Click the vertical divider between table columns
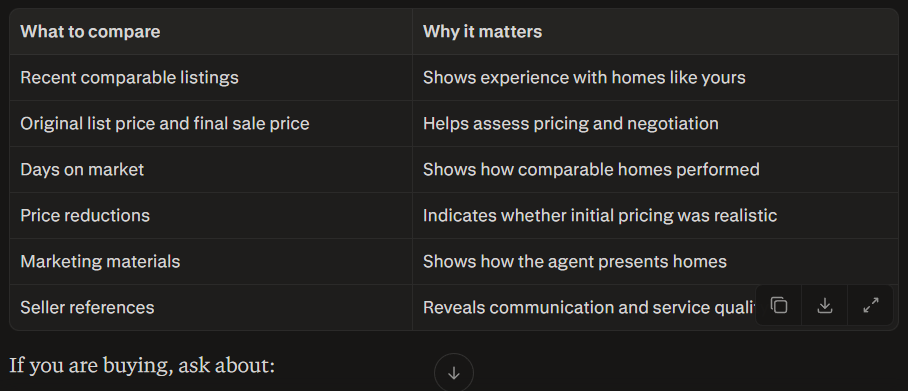This screenshot has height=391, width=908. tap(412, 169)
